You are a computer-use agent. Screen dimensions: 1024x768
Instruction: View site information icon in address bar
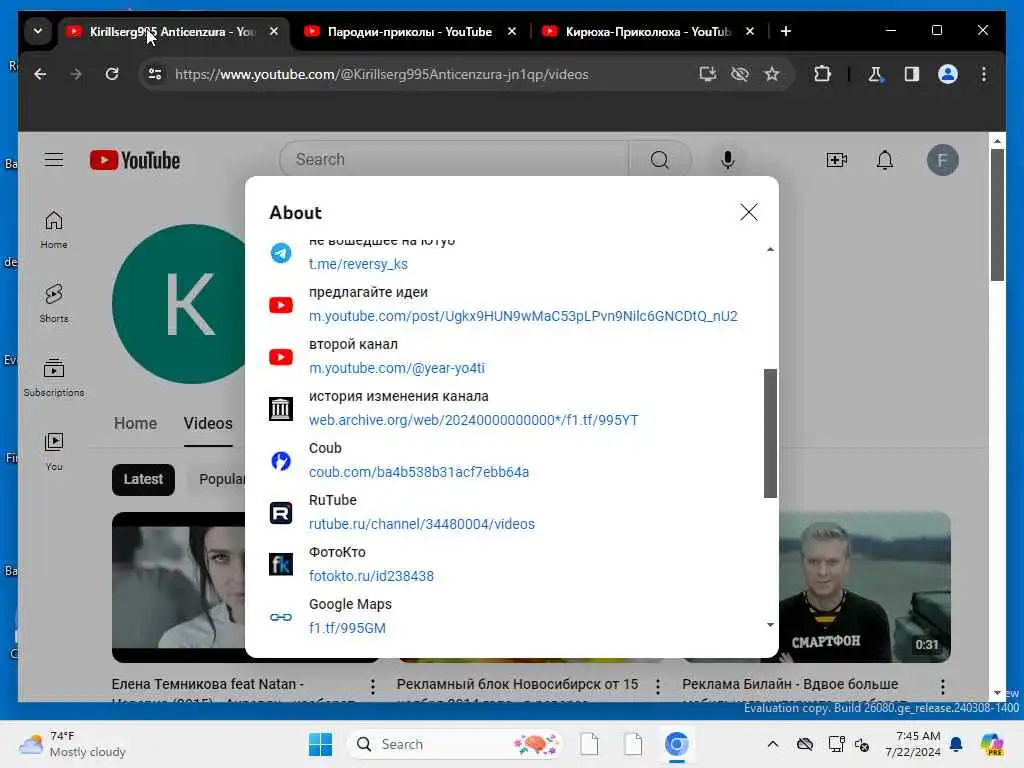click(155, 74)
